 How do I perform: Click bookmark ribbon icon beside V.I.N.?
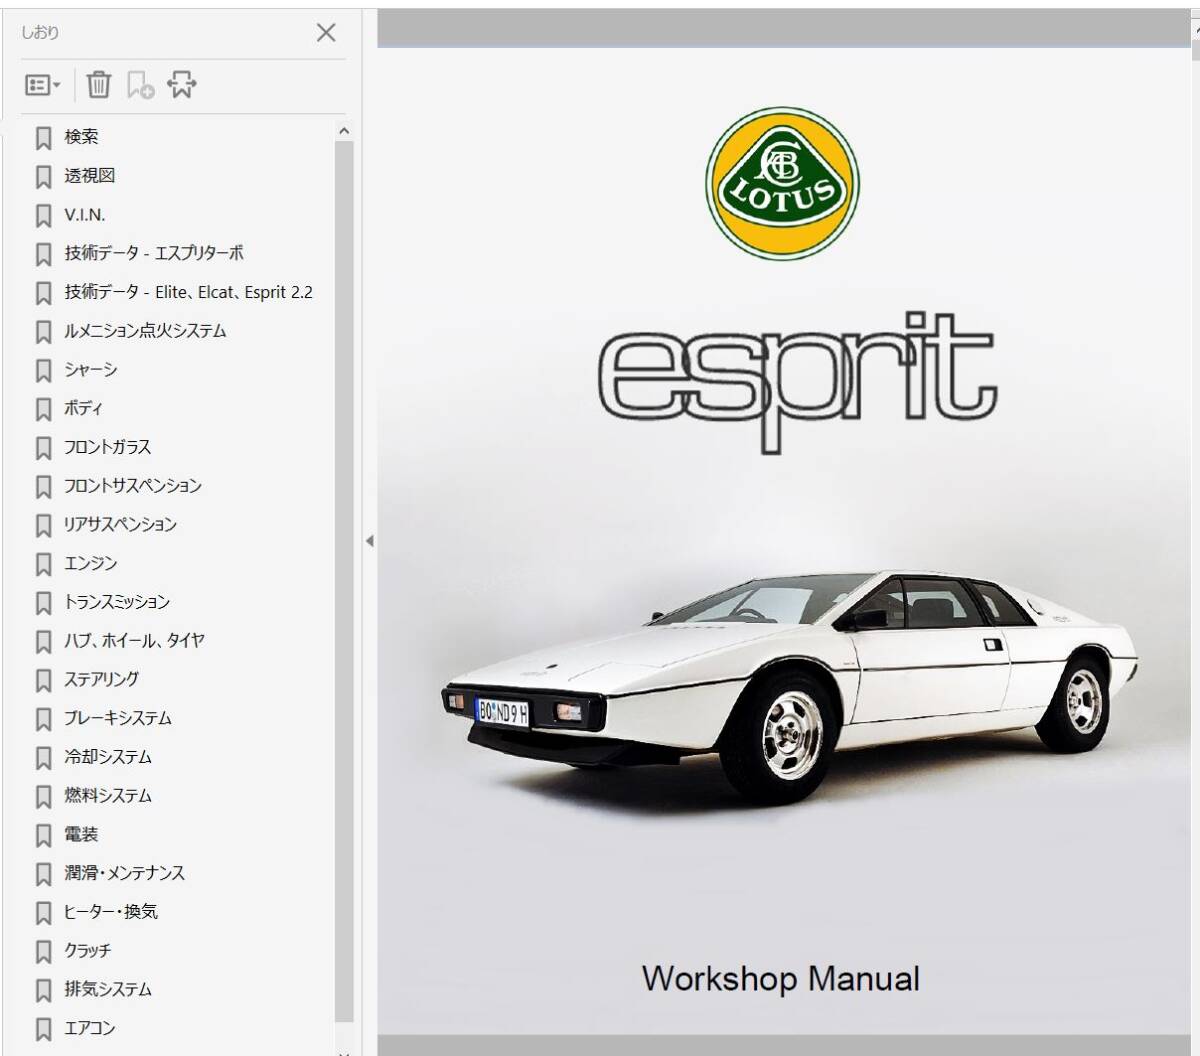point(43,216)
